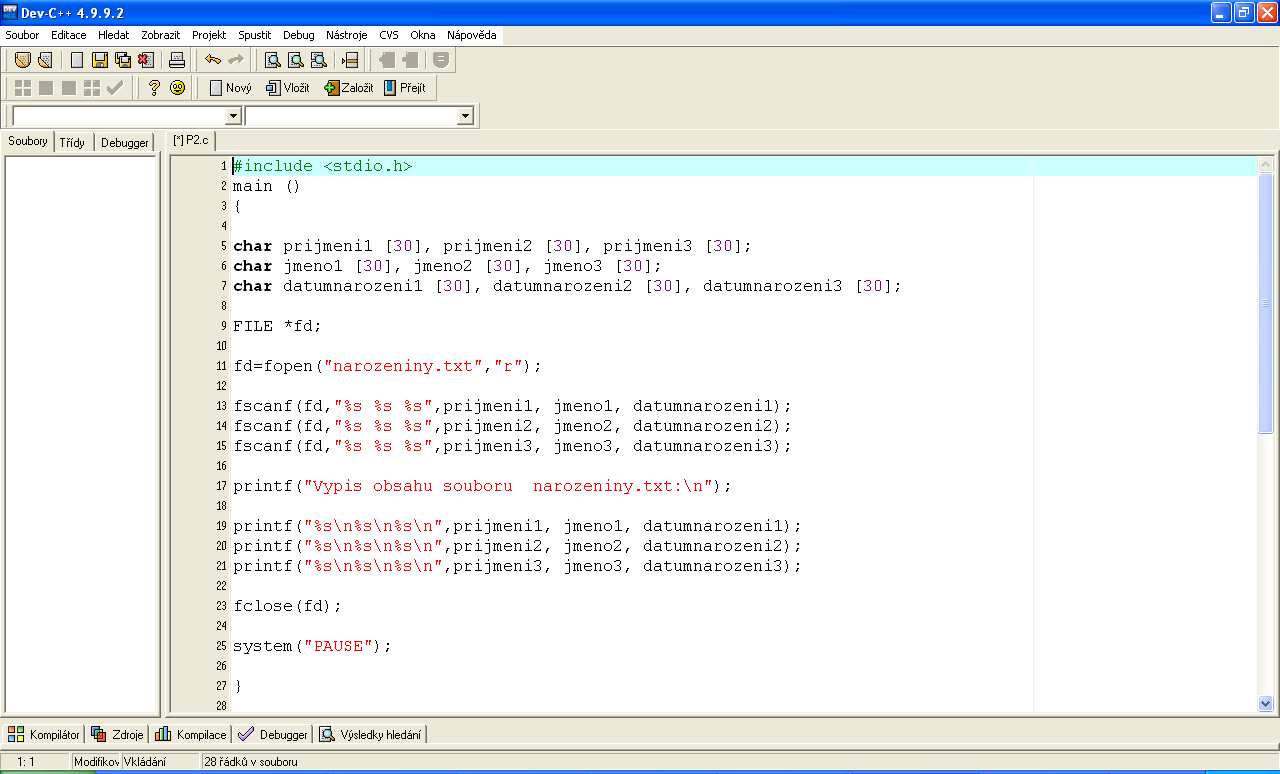Viewport: 1280px width, 774px height.
Task: Save the file with the floppy icon
Action: [100, 60]
